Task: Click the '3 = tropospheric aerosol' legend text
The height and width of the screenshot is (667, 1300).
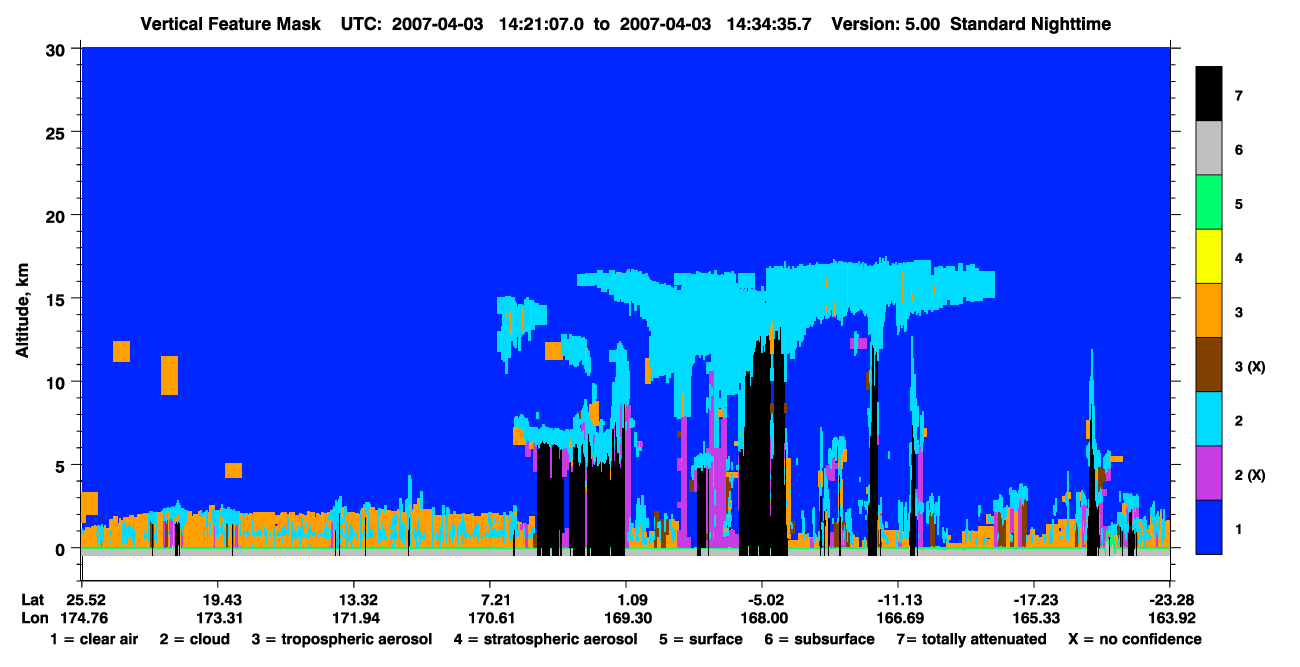Action: pos(342,639)
